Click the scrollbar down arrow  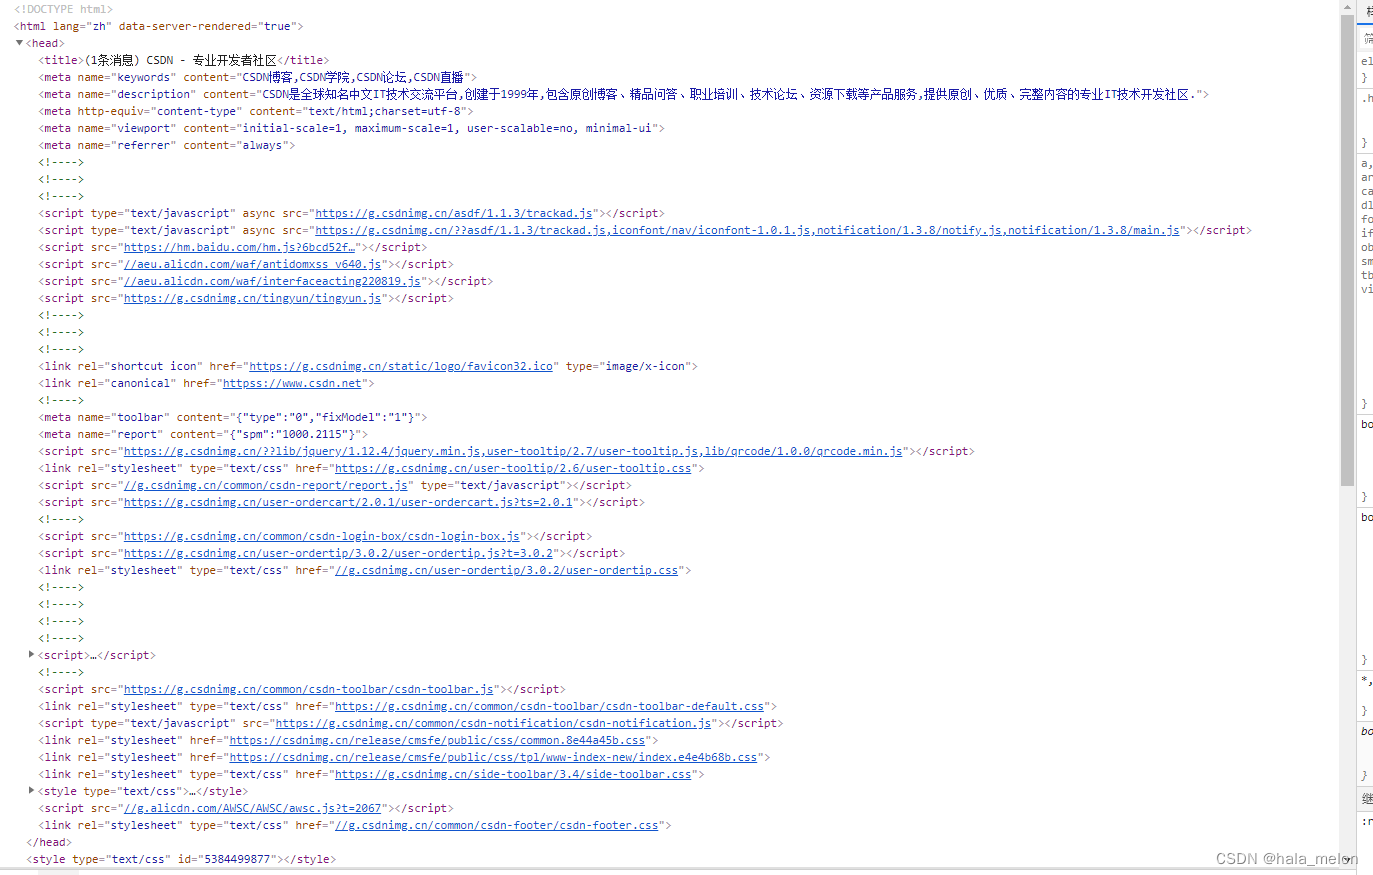[1347, 859]
